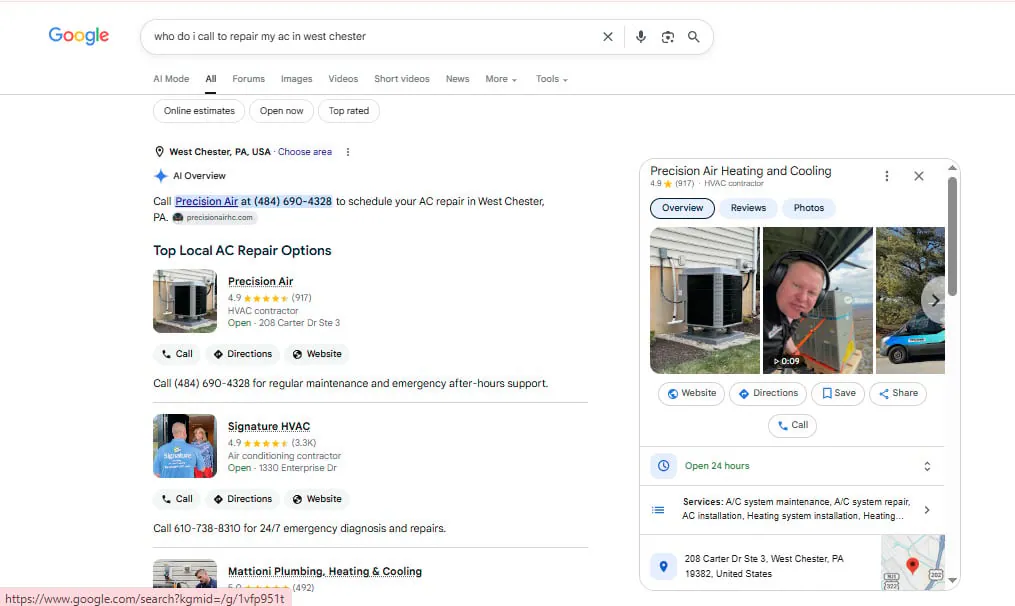Open the AC unit photo in panel
Screen dimensions: 1015x606
coord(705,300)
